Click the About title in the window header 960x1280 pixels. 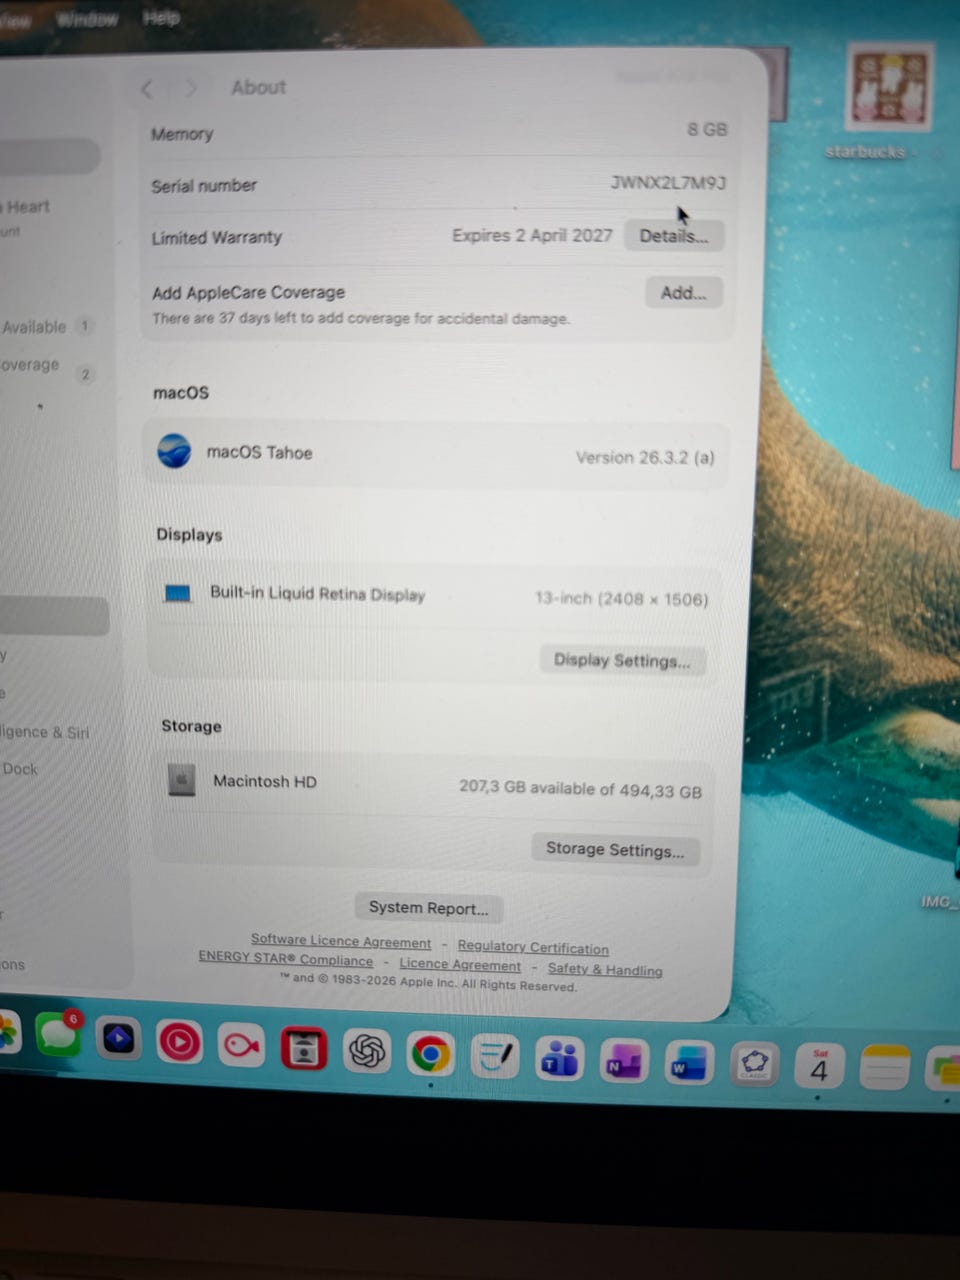tap(259, 88)
